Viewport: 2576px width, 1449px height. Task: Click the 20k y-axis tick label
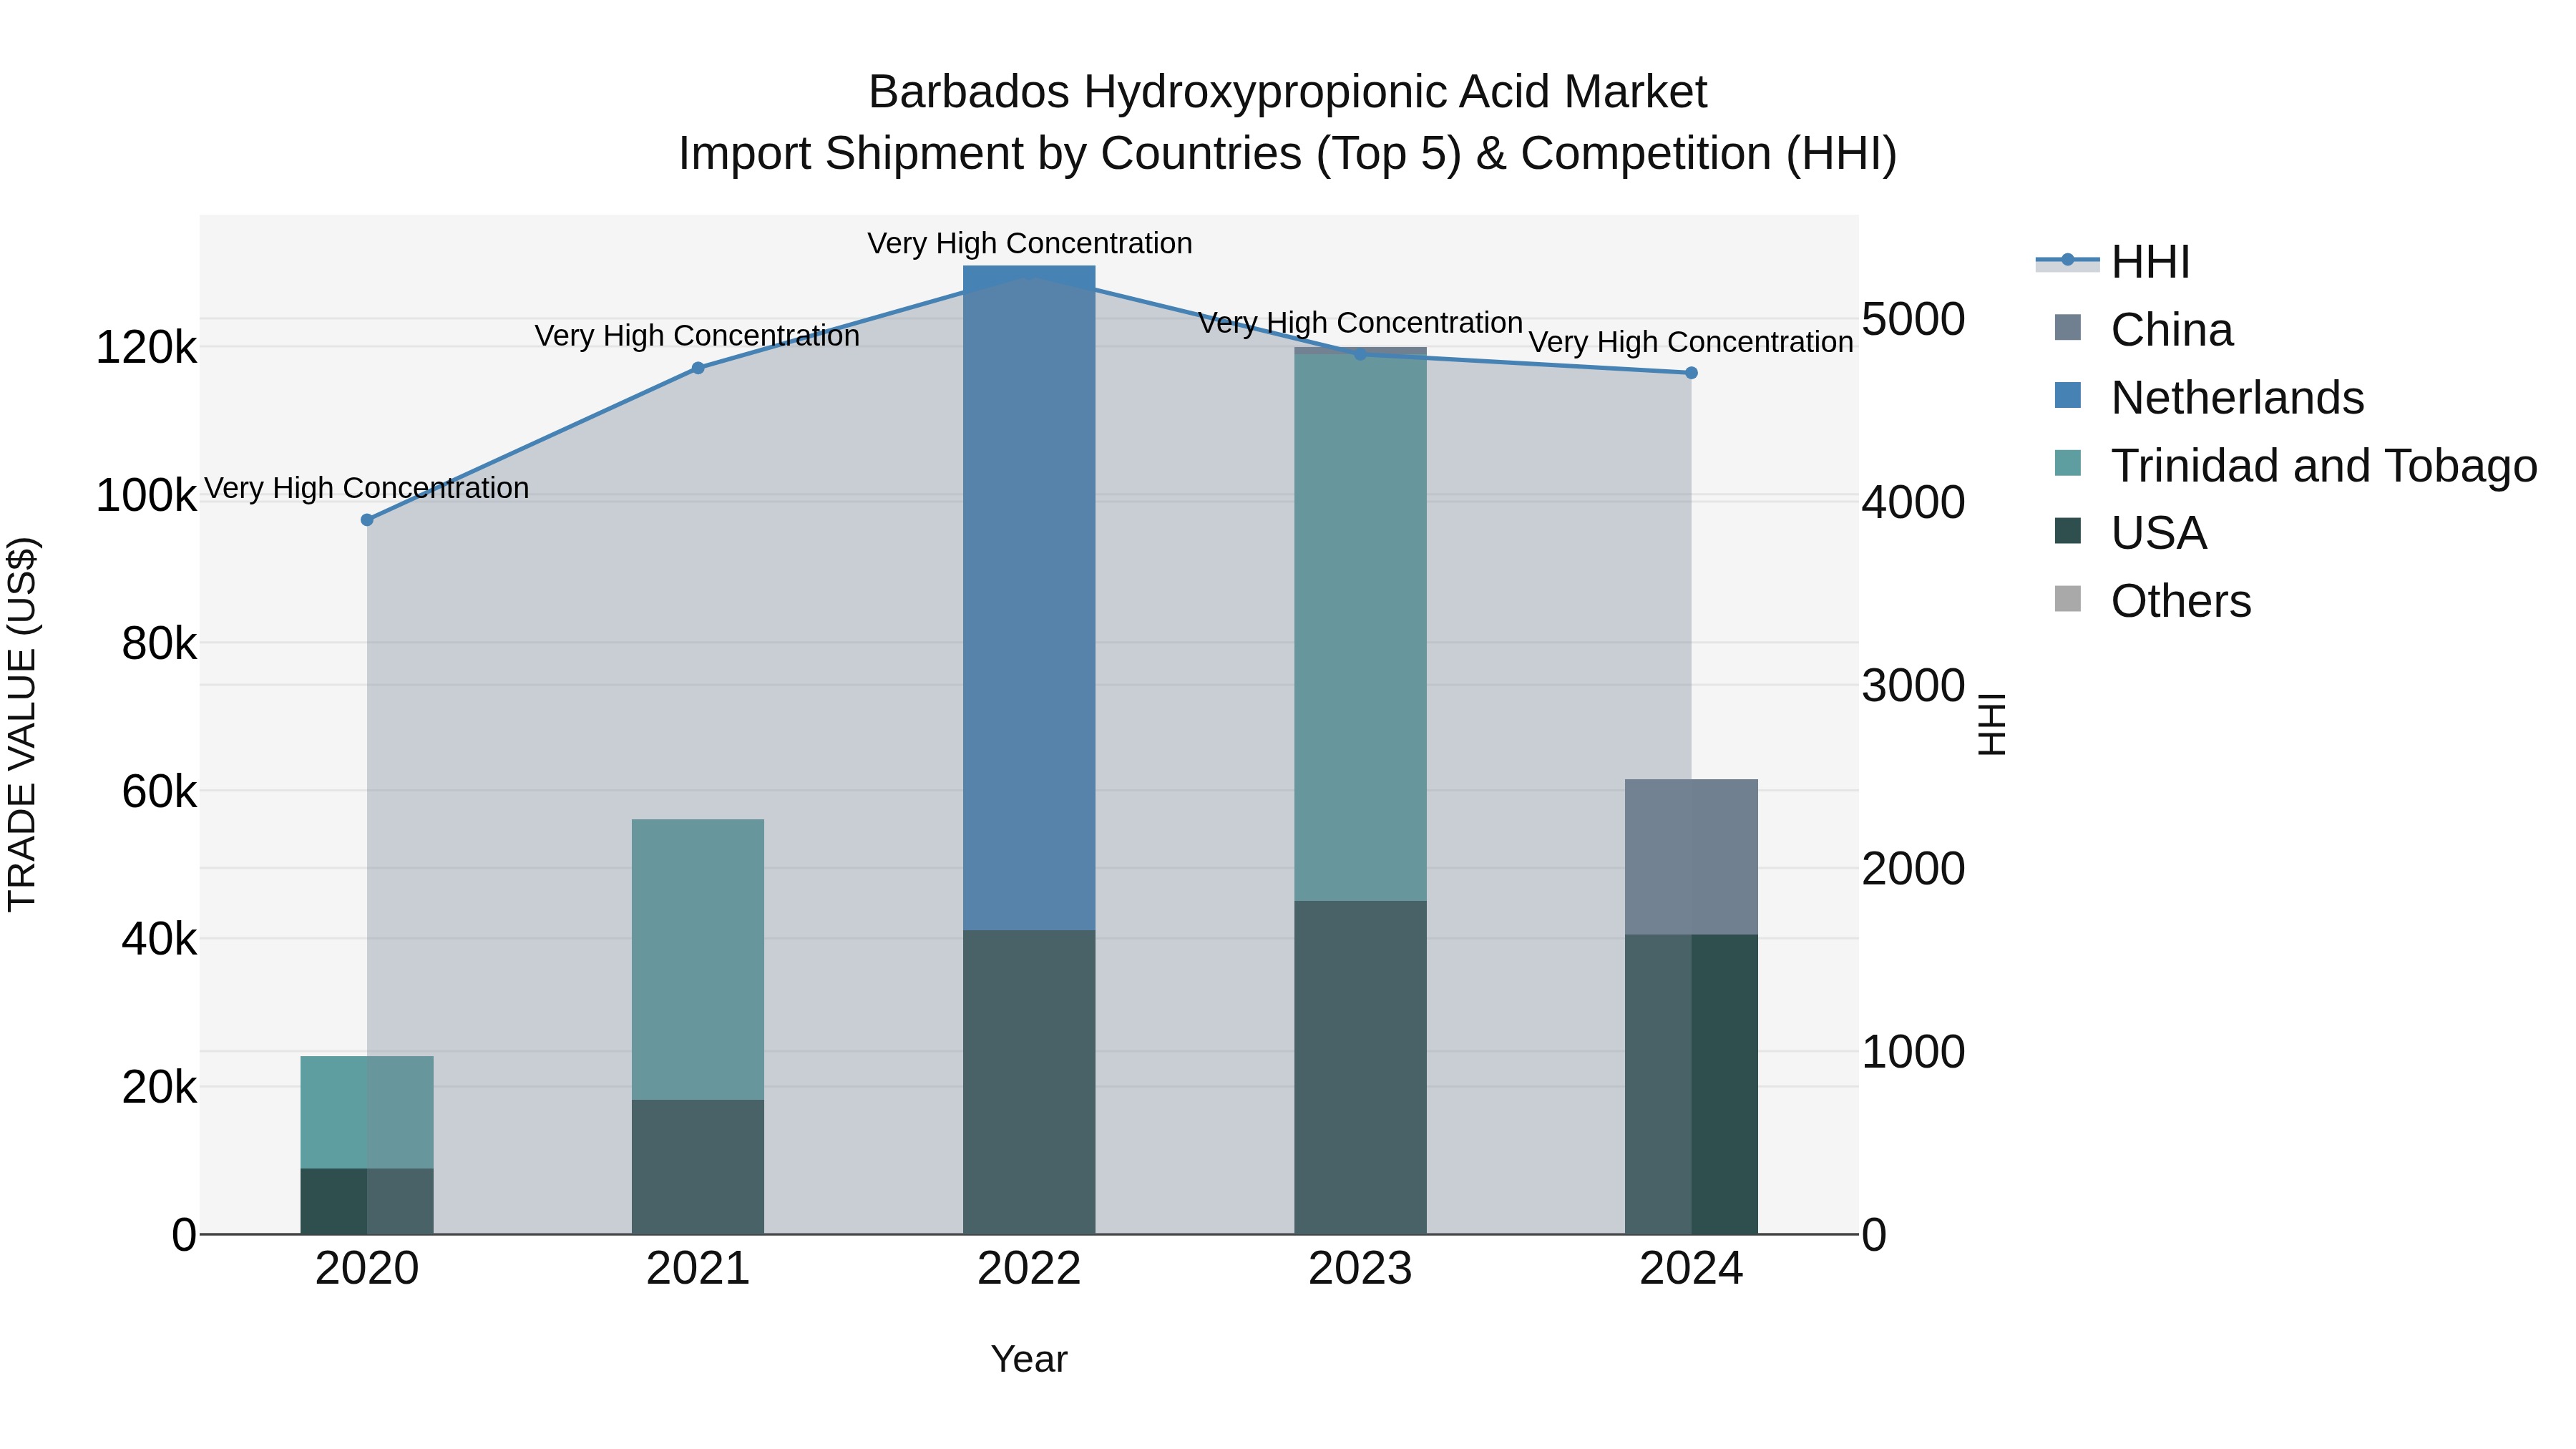coord(159,1087)
